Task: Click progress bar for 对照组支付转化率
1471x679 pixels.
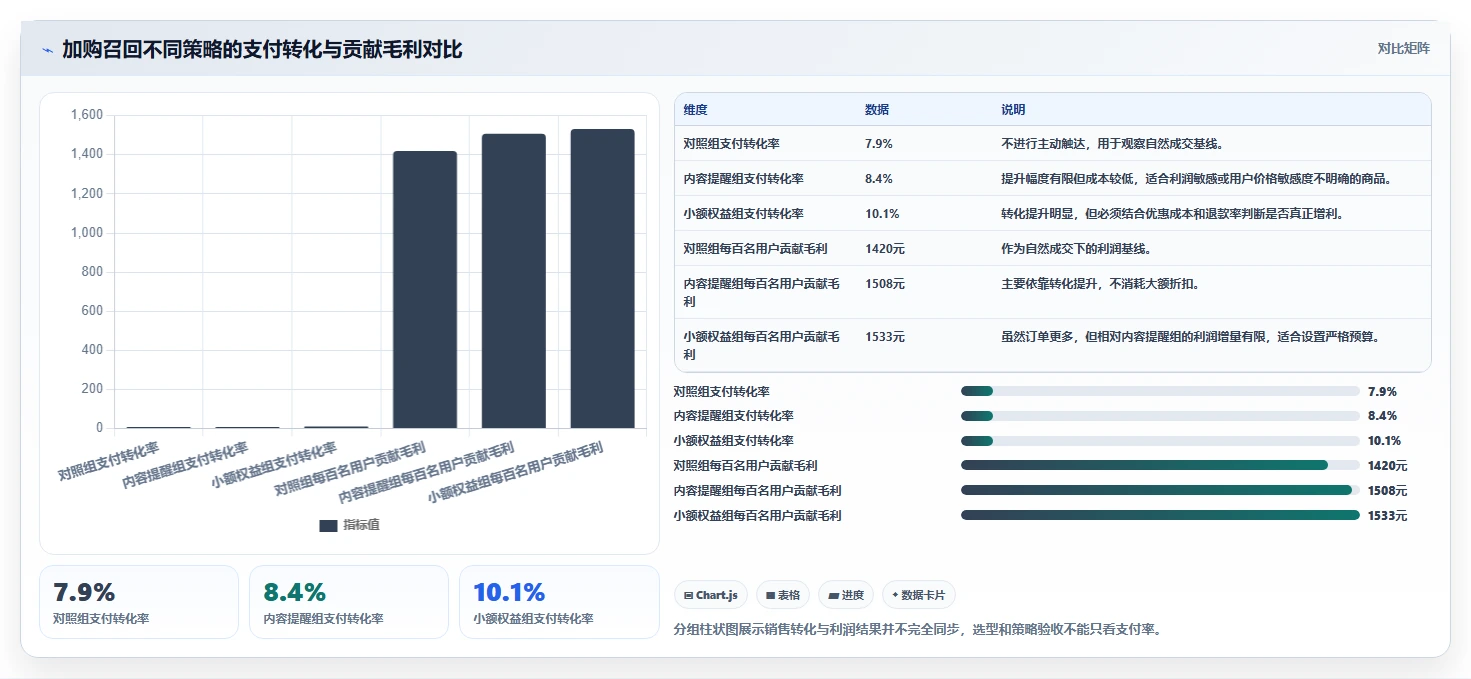Action: pyautogui.click(x=1160, y=391)
